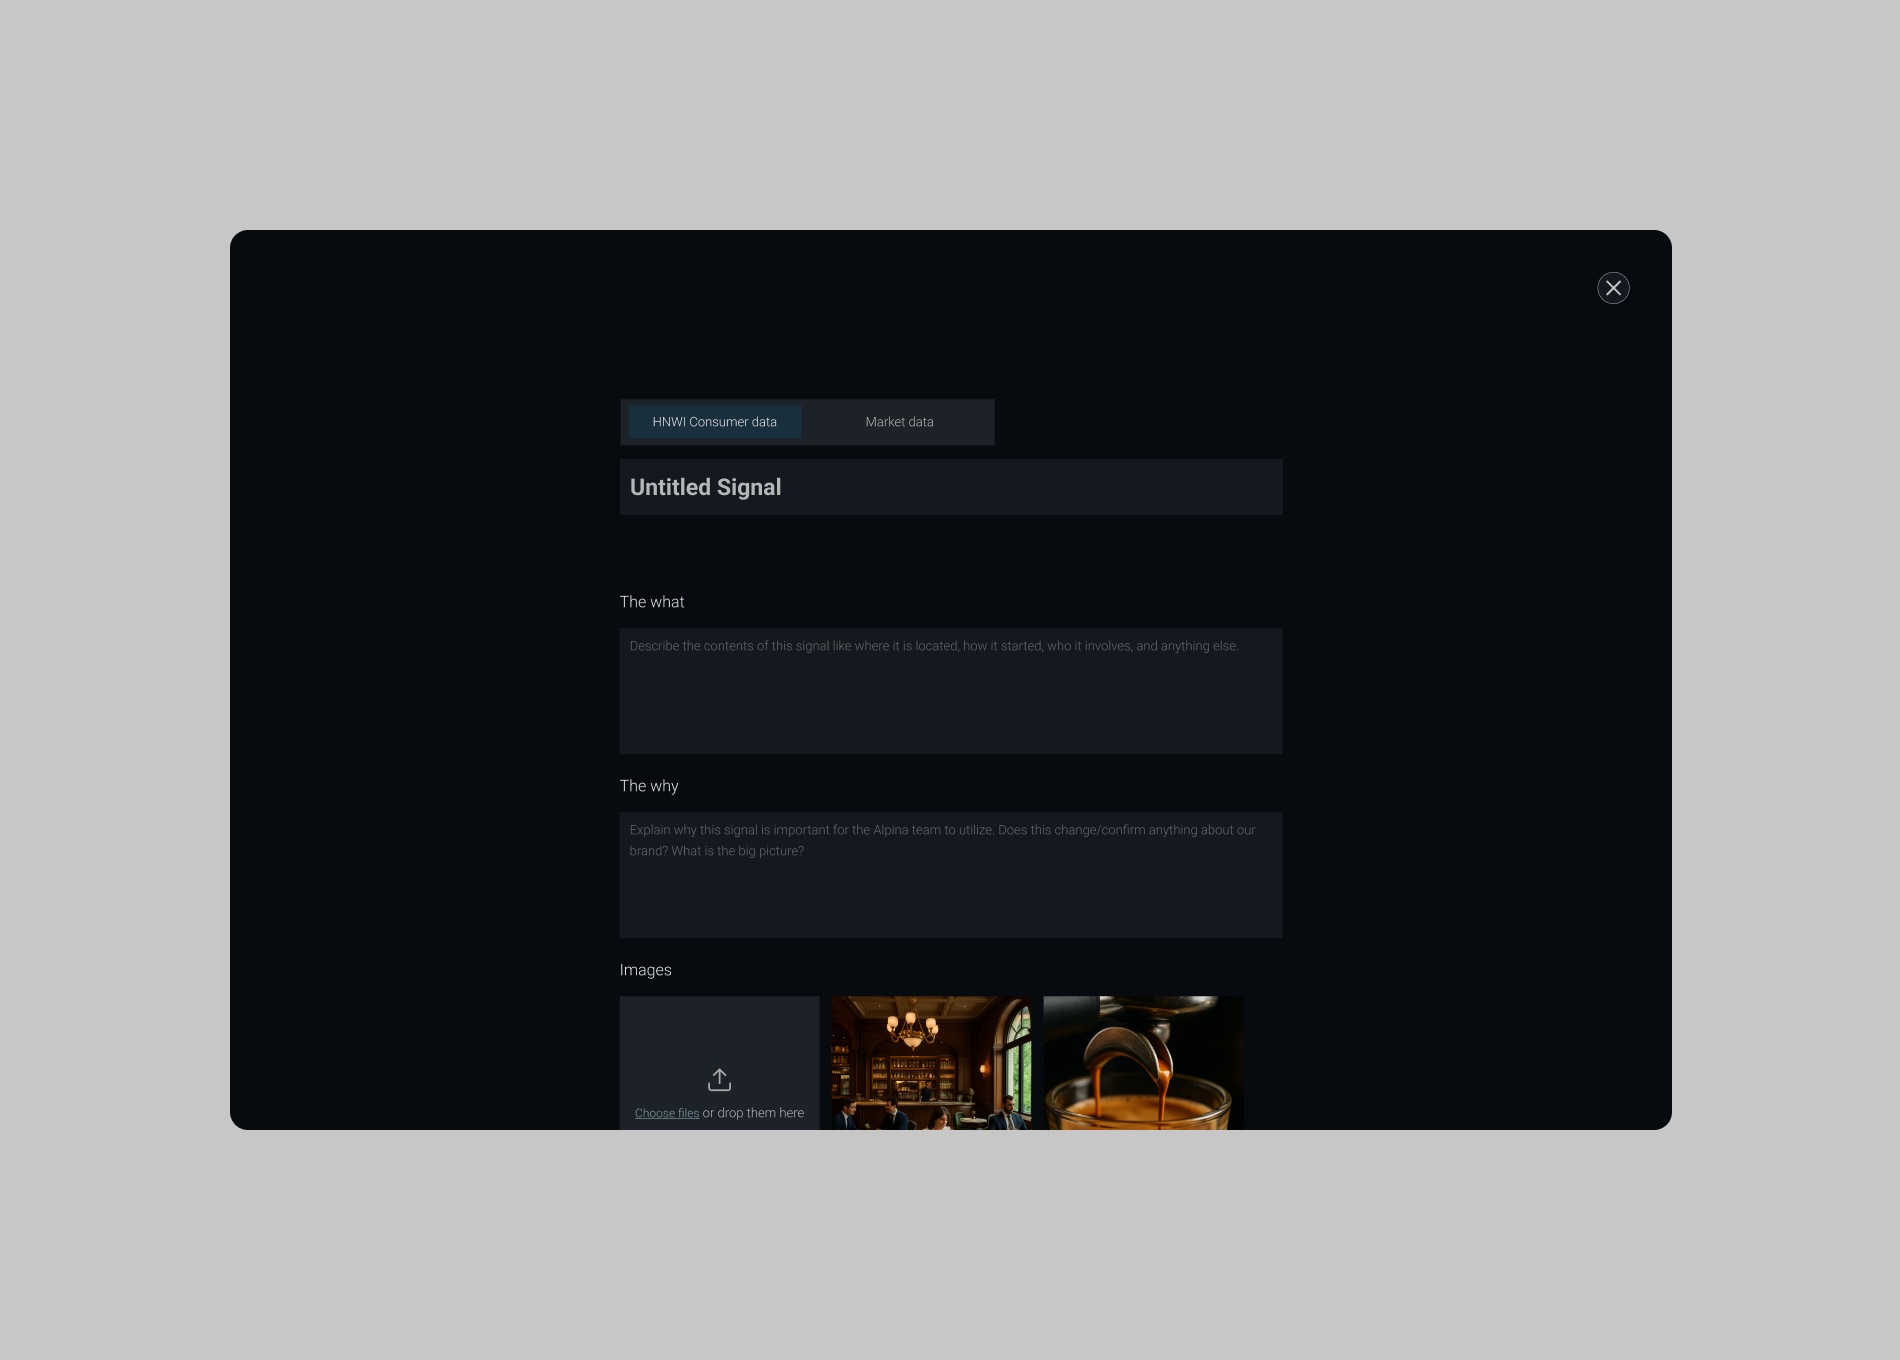
Task: Click the "Describe the contents" placeholder text
Action: (933, 646)
